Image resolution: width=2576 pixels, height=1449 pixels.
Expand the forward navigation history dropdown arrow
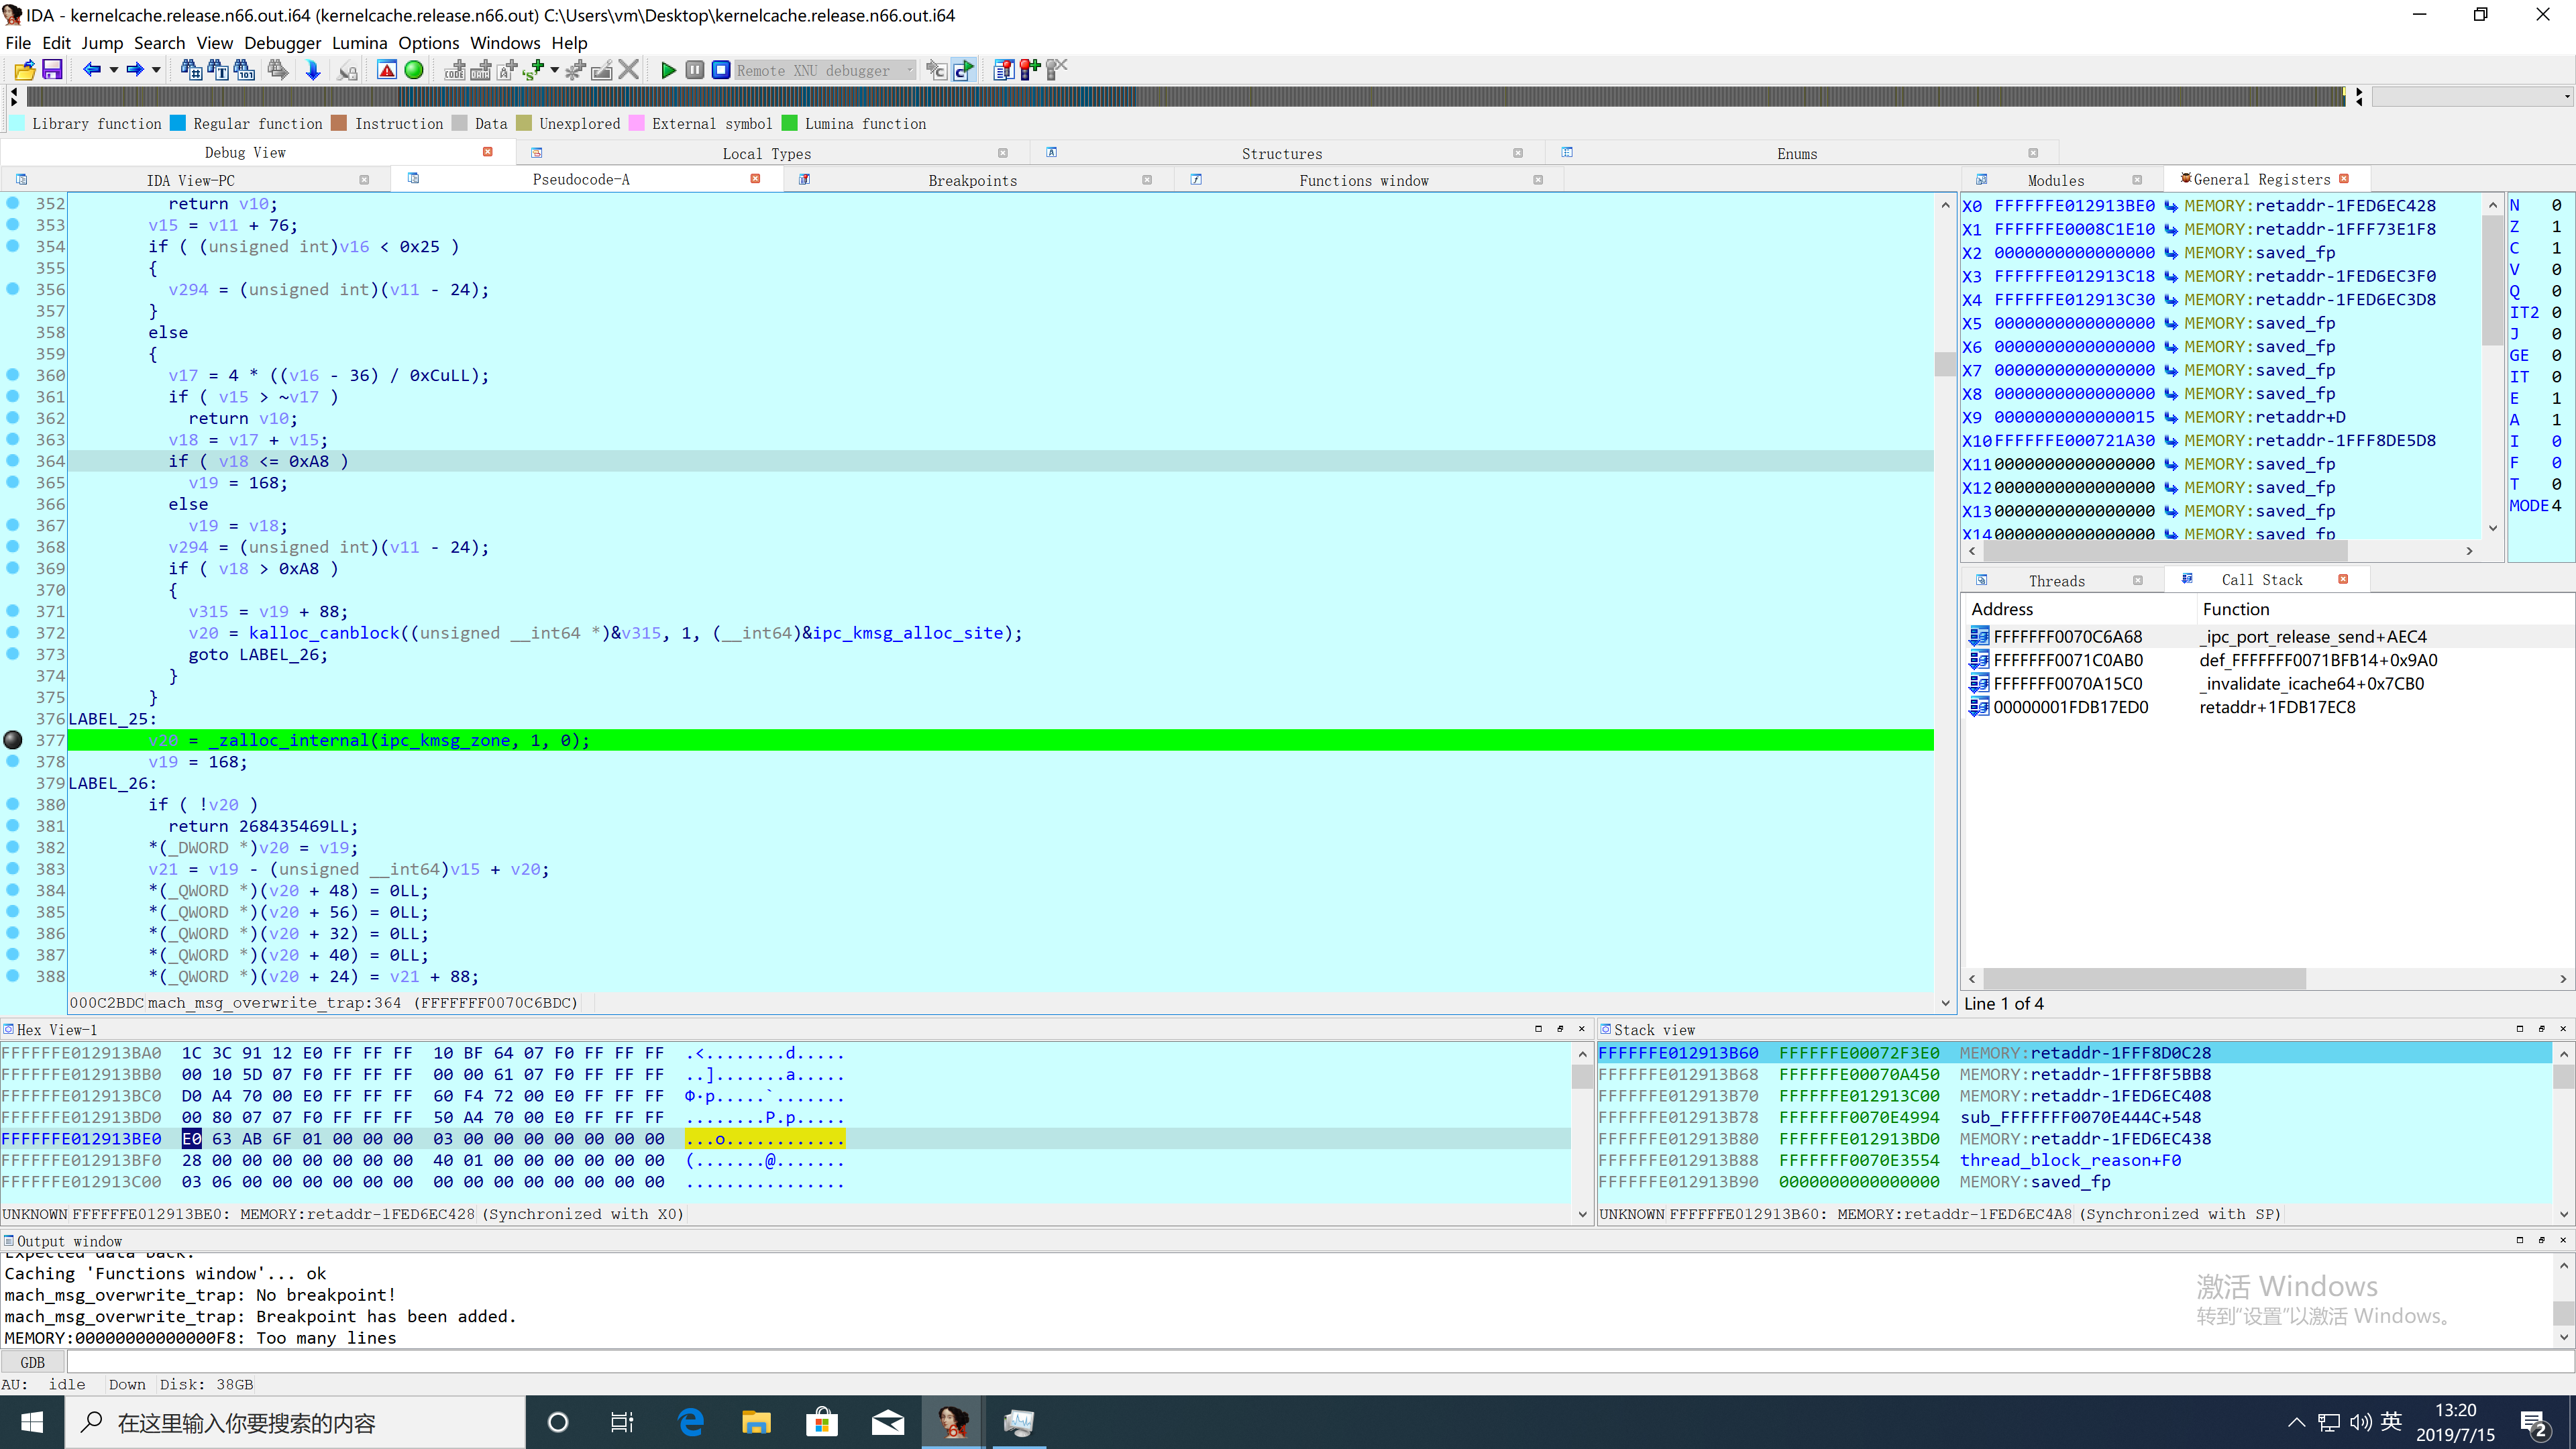pos(156,70)
